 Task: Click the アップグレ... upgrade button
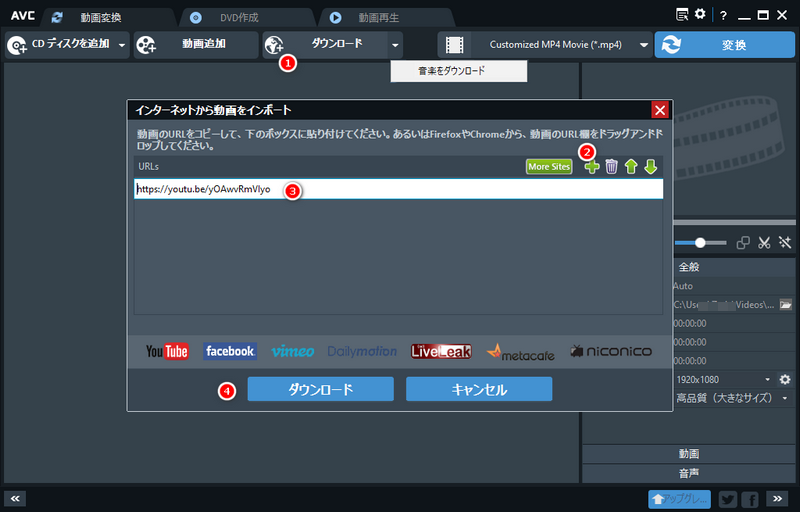point(680,499)
